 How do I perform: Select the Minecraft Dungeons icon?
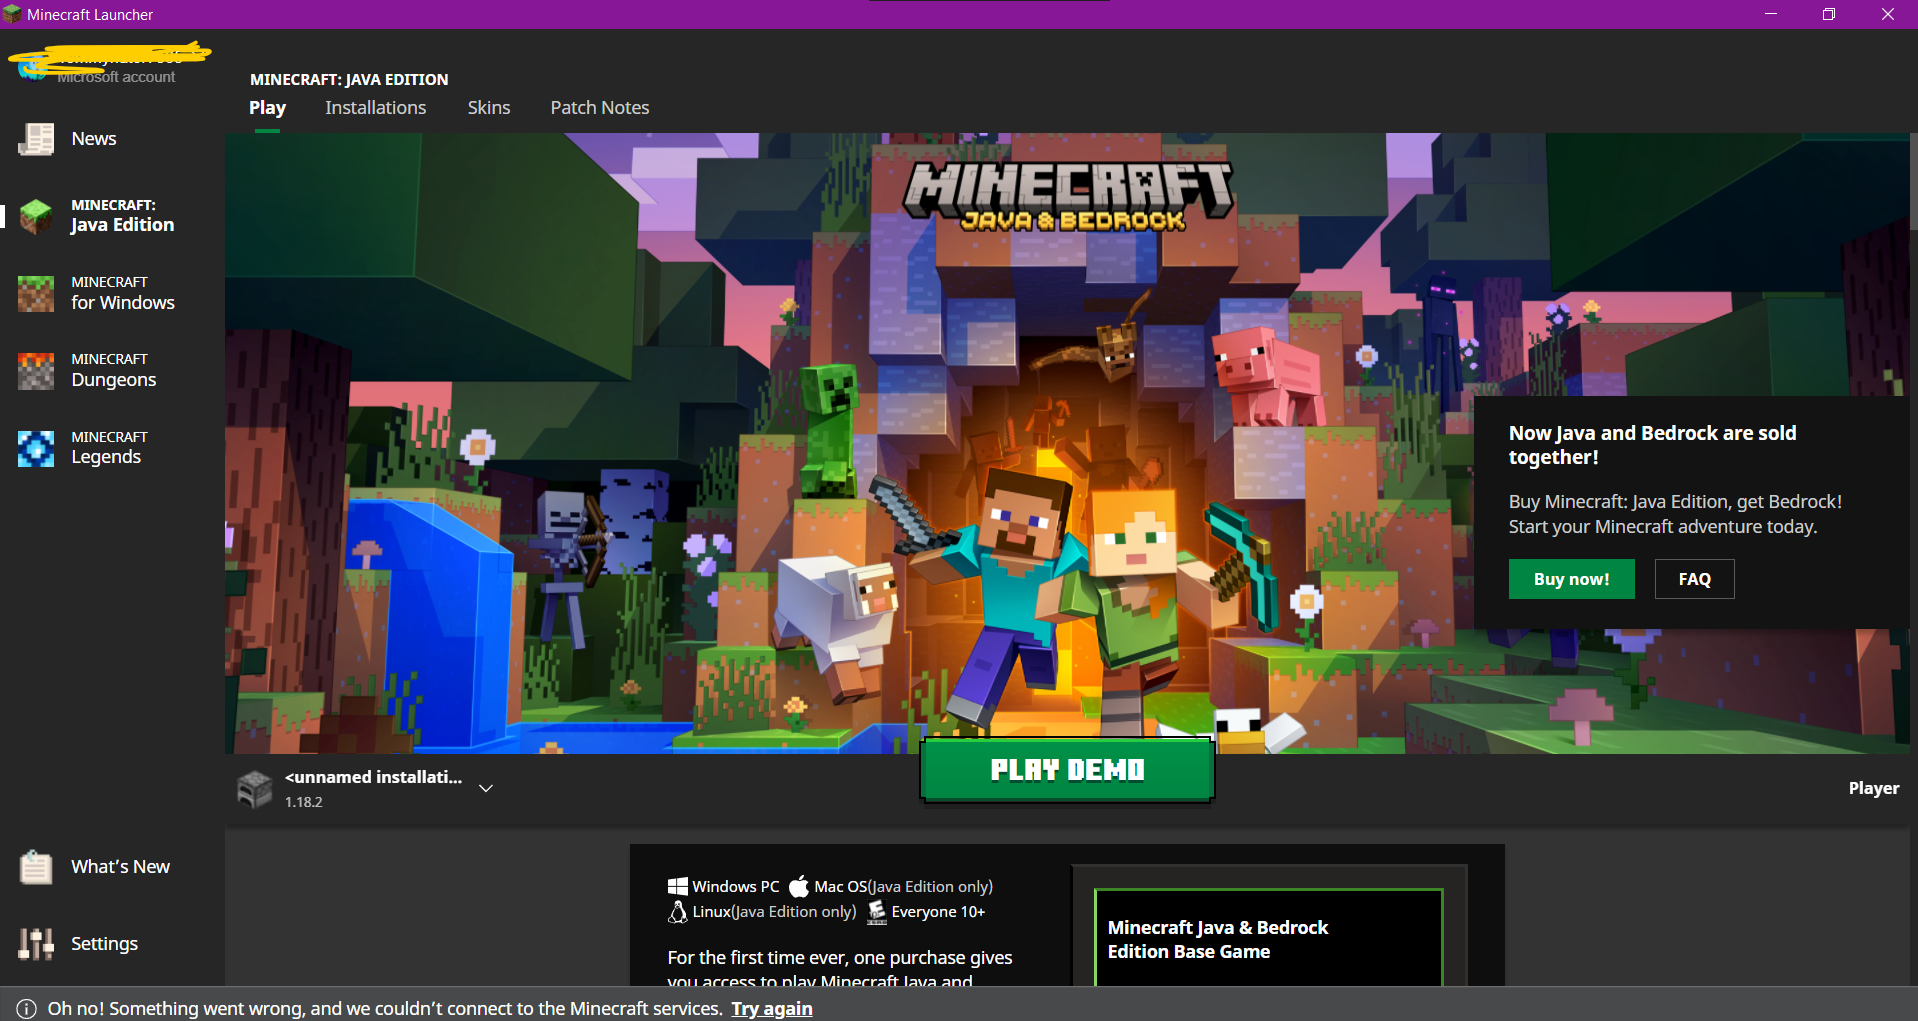[36, 371]
